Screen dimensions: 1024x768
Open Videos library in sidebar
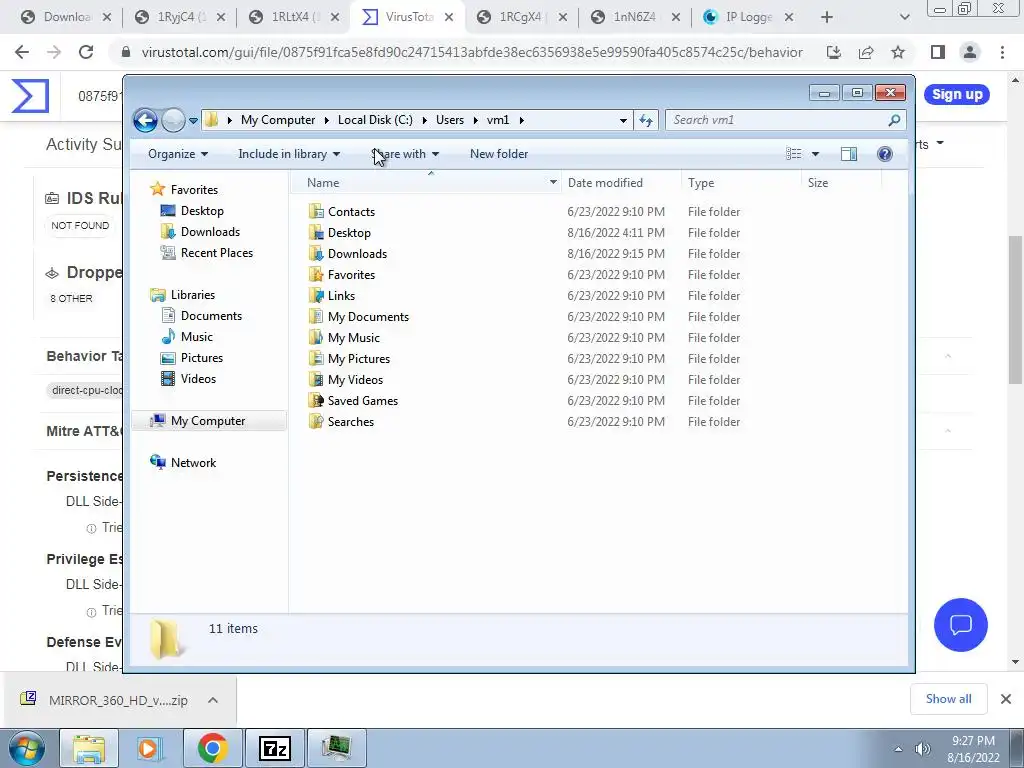pos(198,379)
